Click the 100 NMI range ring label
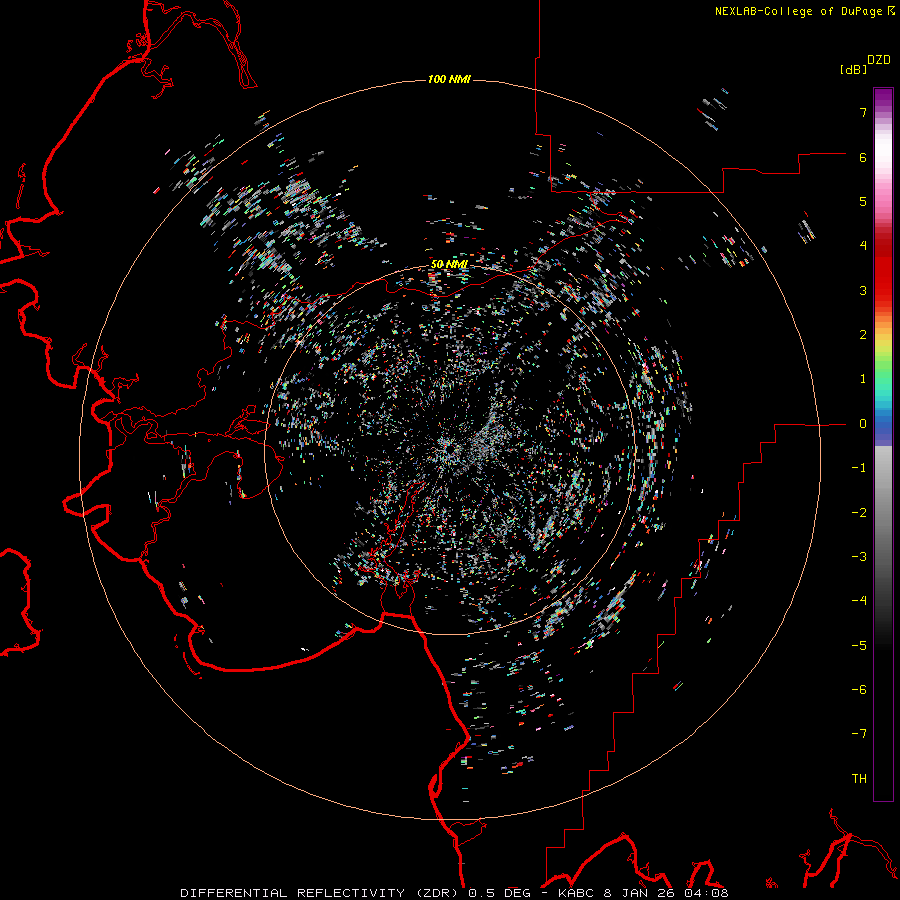Image resolution: width=900 pixels, height=900 pixels. (449, 79)
